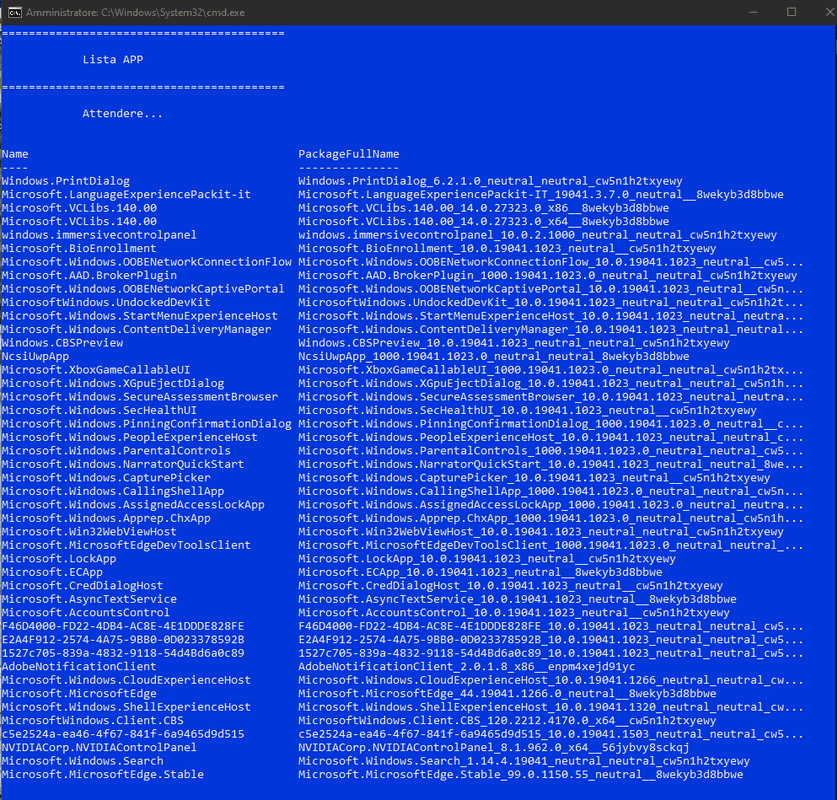This screenshot has width=837, height=800.
Task: Click full name 'NcsiUwpApp_1000.19041.1023.0_neutral_neutral_8wekyb3d8bbwe'
Action: [493, 356]
